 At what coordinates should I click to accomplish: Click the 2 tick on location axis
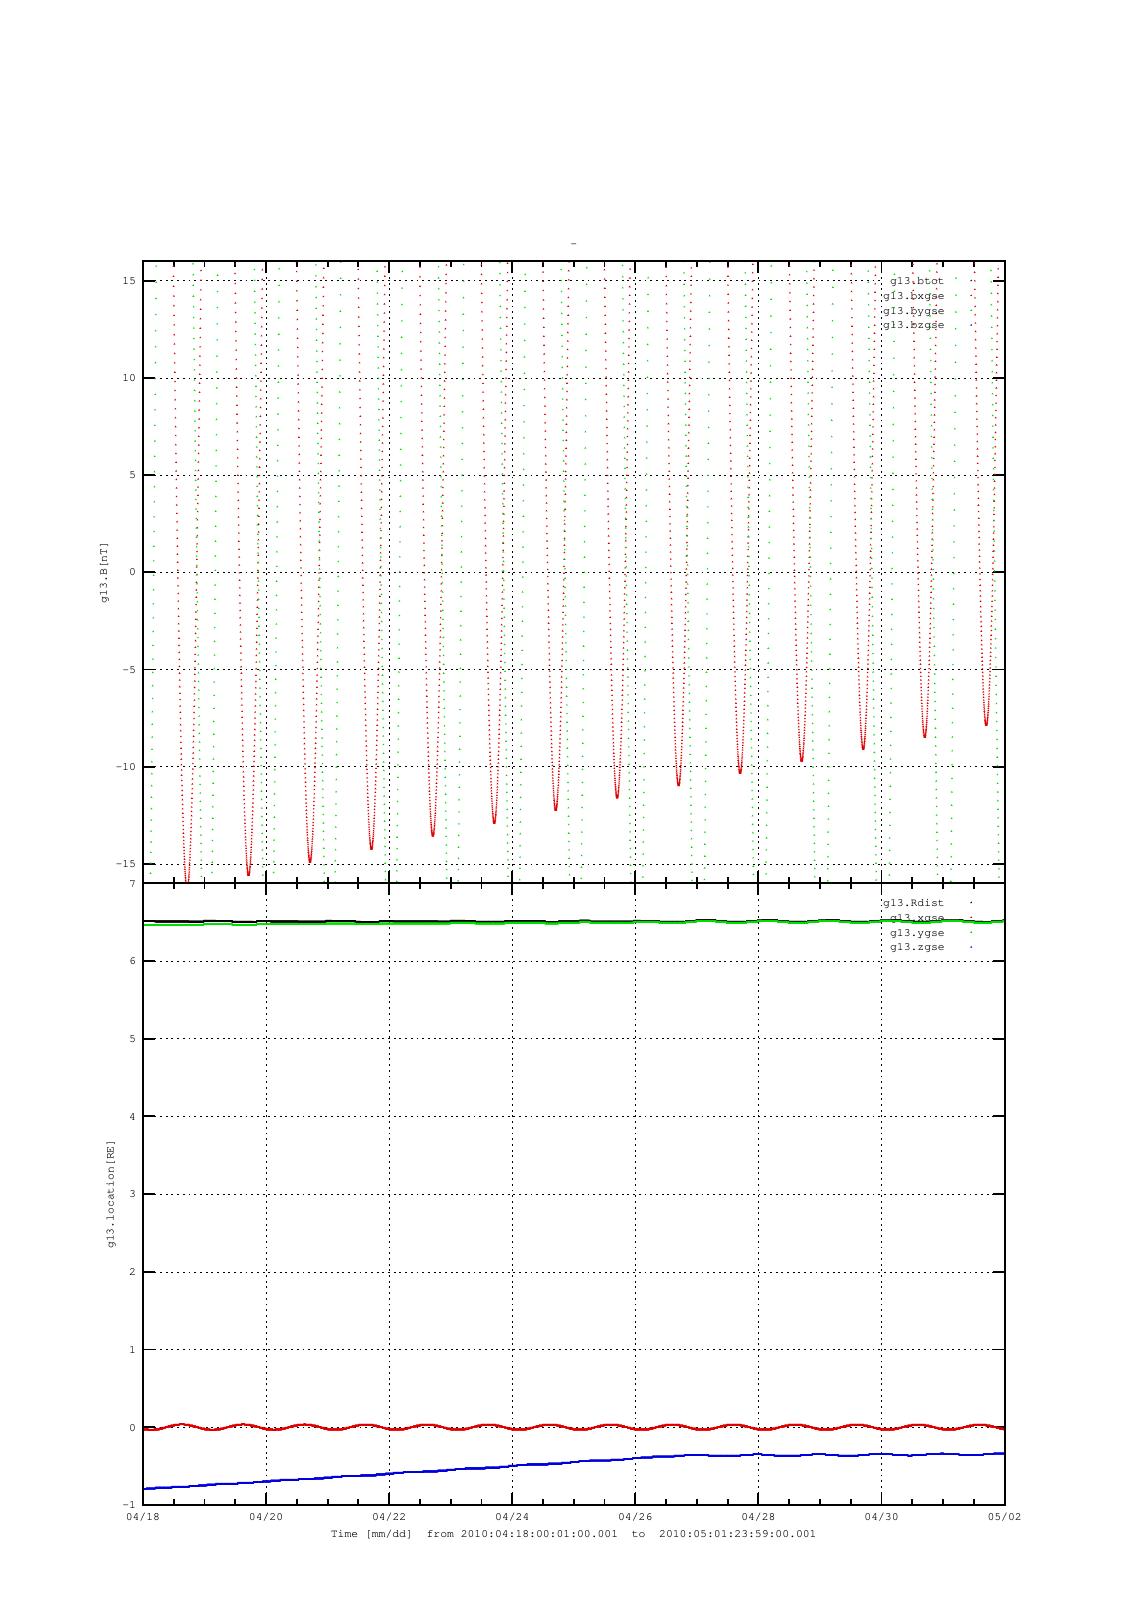tap(131, 1272)
